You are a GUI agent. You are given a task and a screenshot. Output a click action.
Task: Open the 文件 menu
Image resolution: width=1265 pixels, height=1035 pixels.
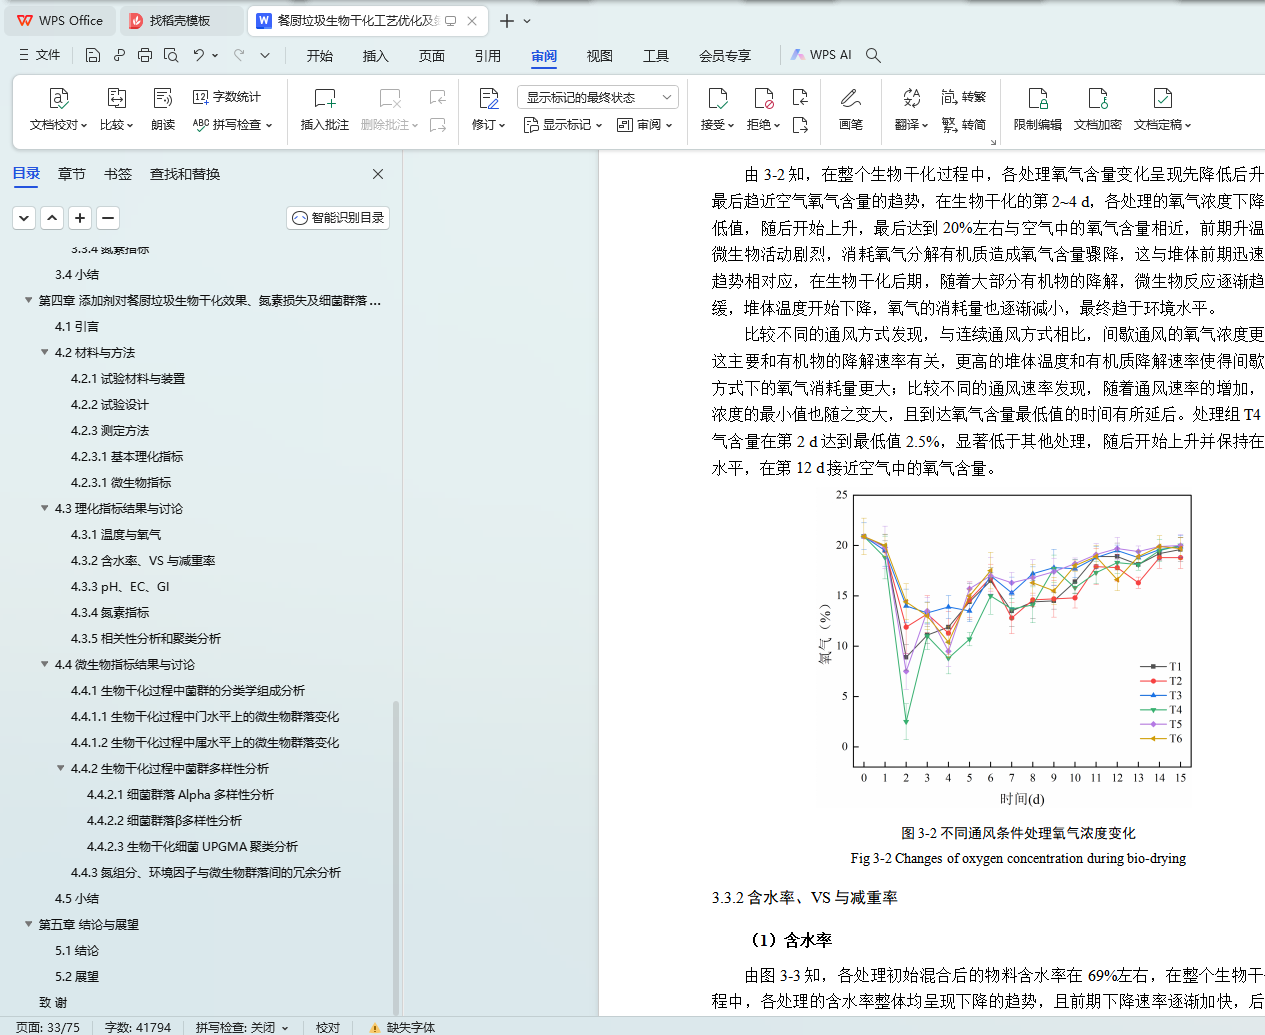(39, 55)
